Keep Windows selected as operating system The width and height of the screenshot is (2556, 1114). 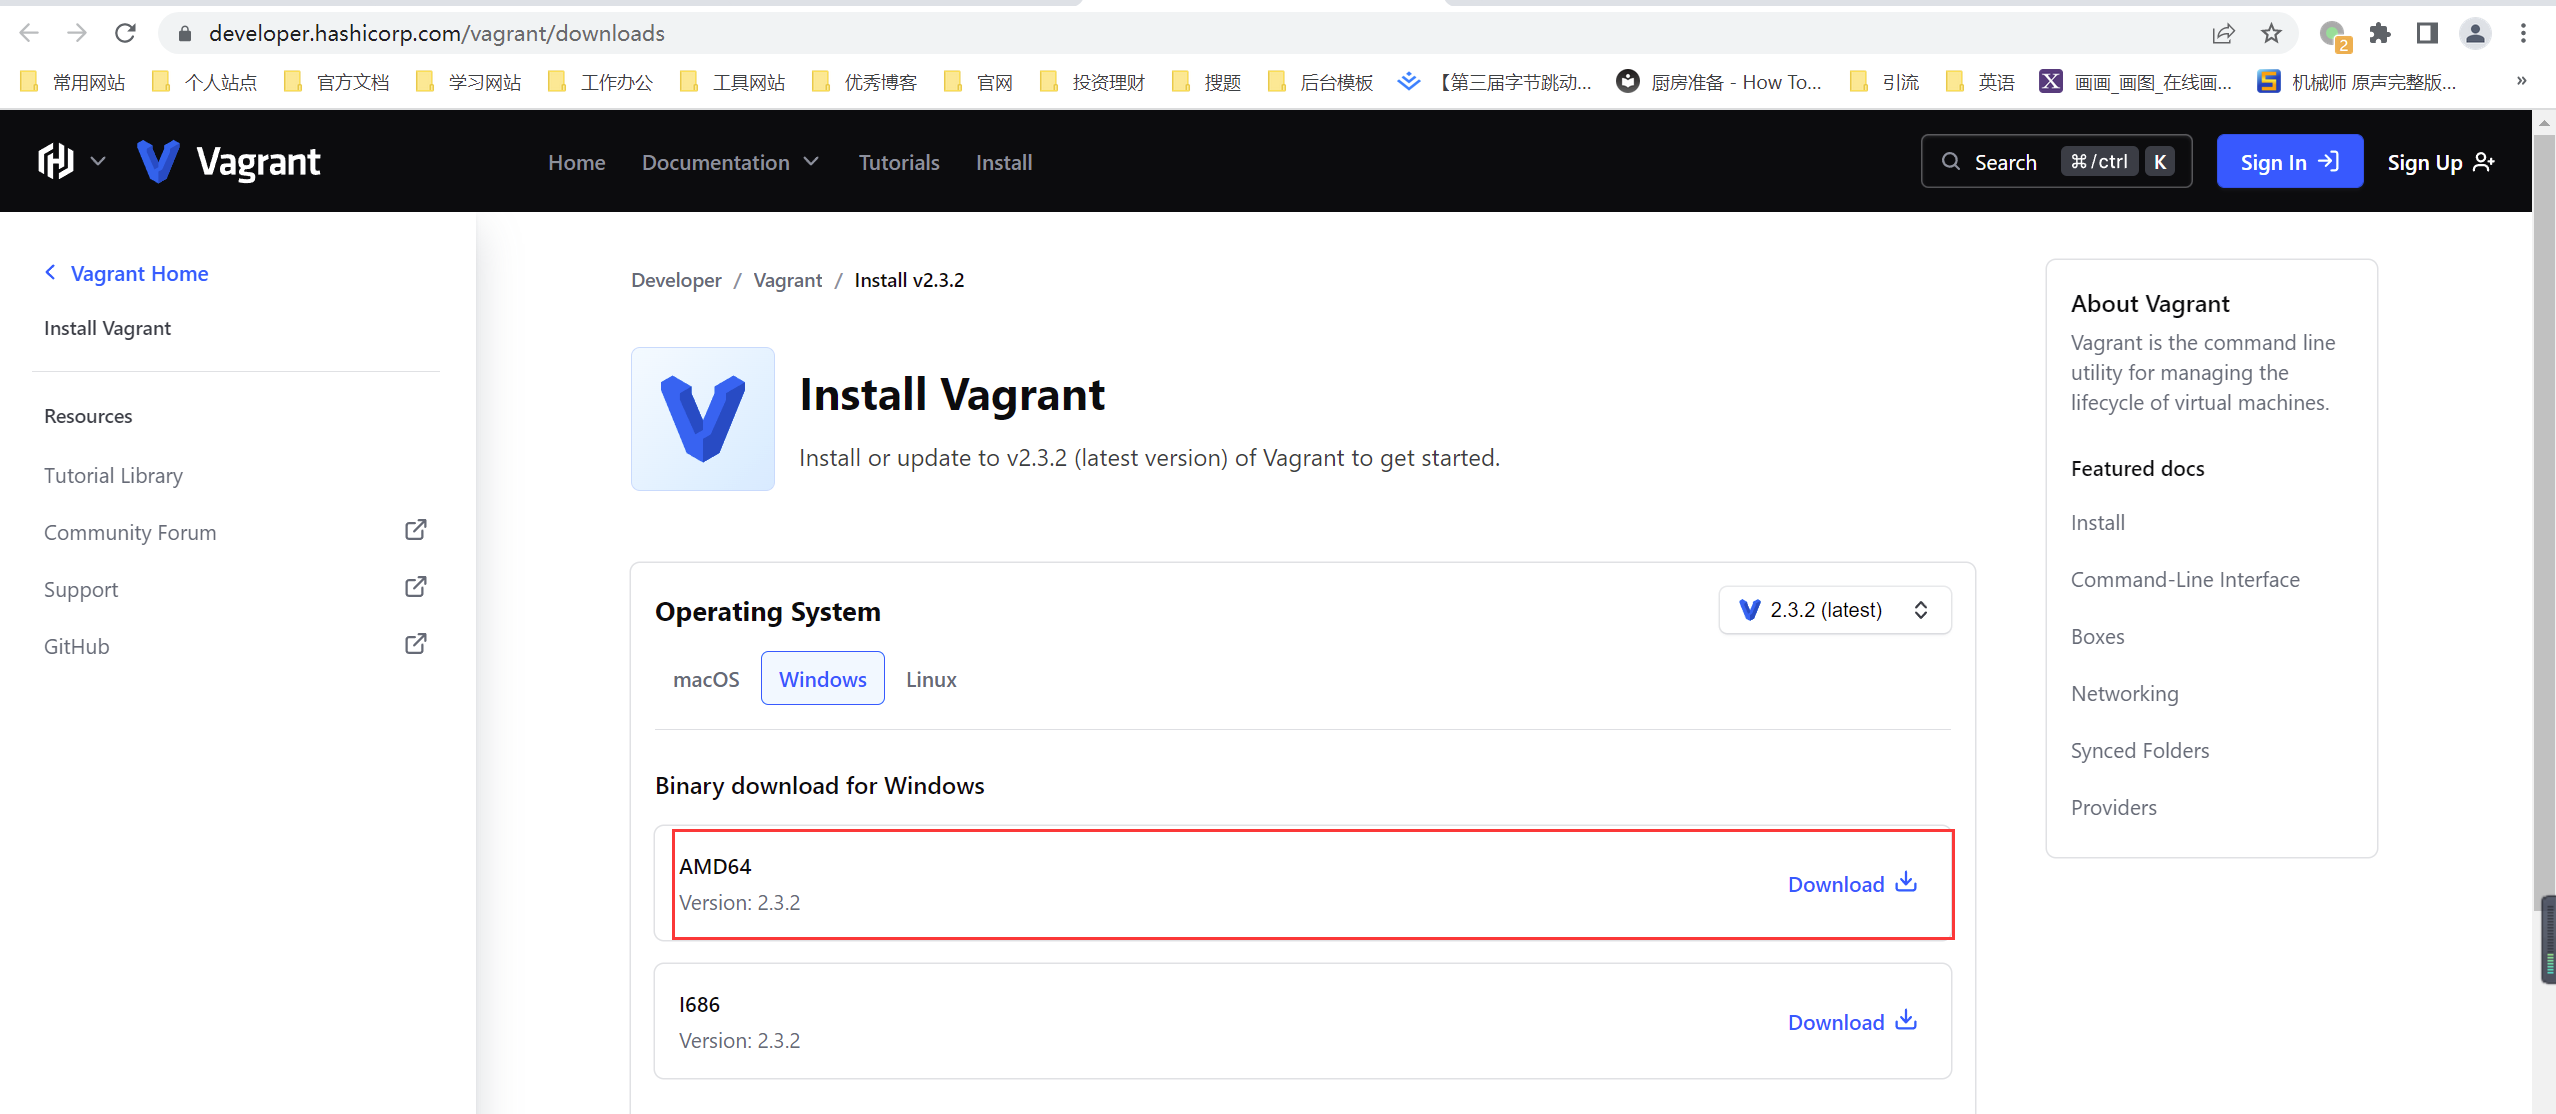click(x=821, y=678)
